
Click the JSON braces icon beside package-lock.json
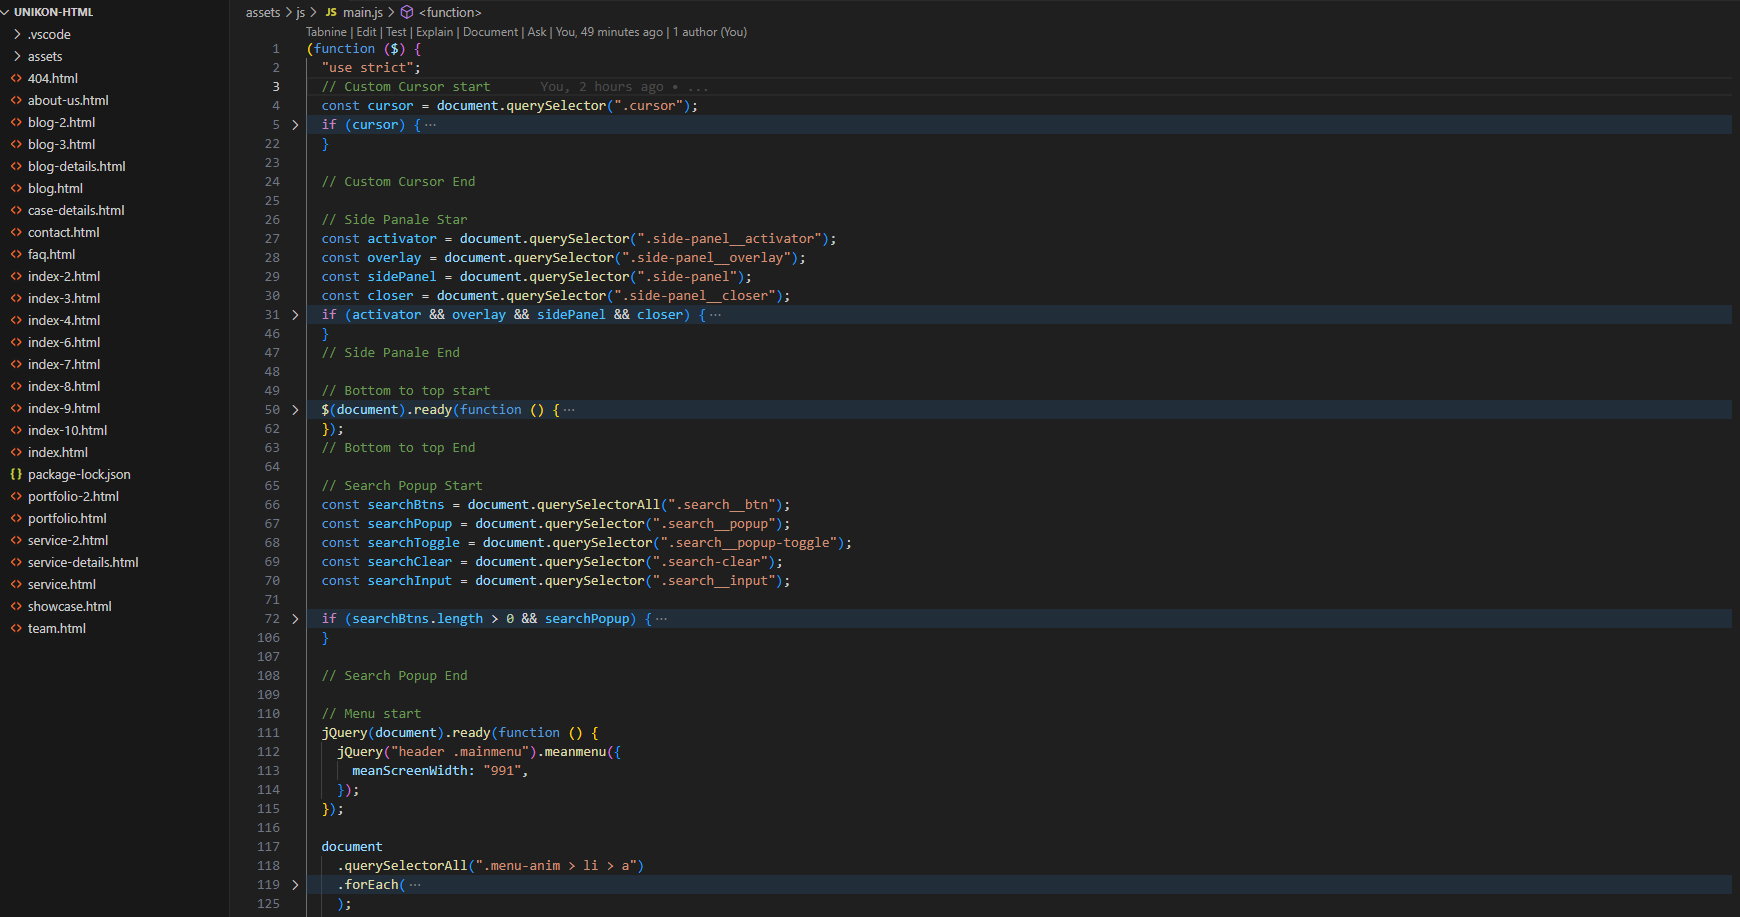coord(16,474)
